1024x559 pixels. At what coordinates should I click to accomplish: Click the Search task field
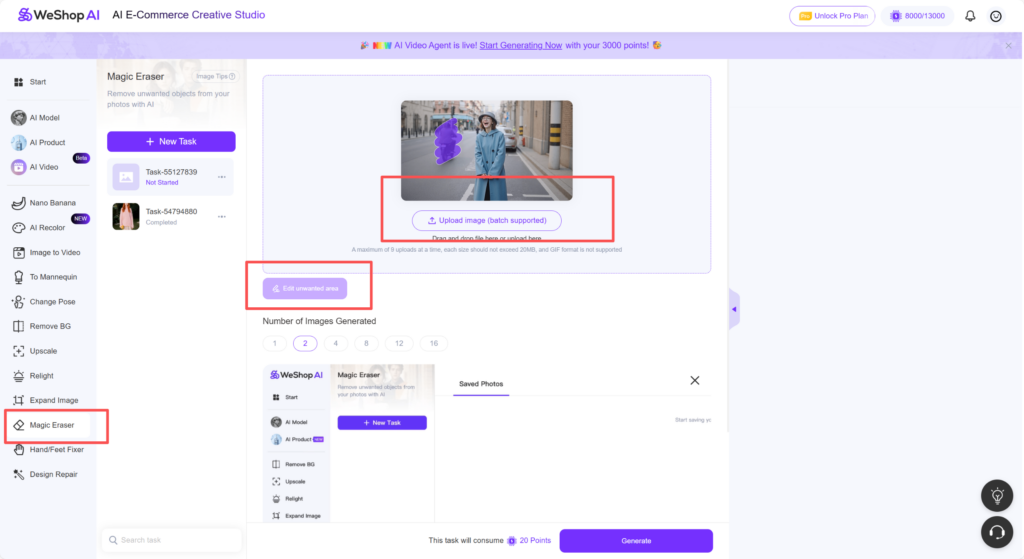[172, 540]
